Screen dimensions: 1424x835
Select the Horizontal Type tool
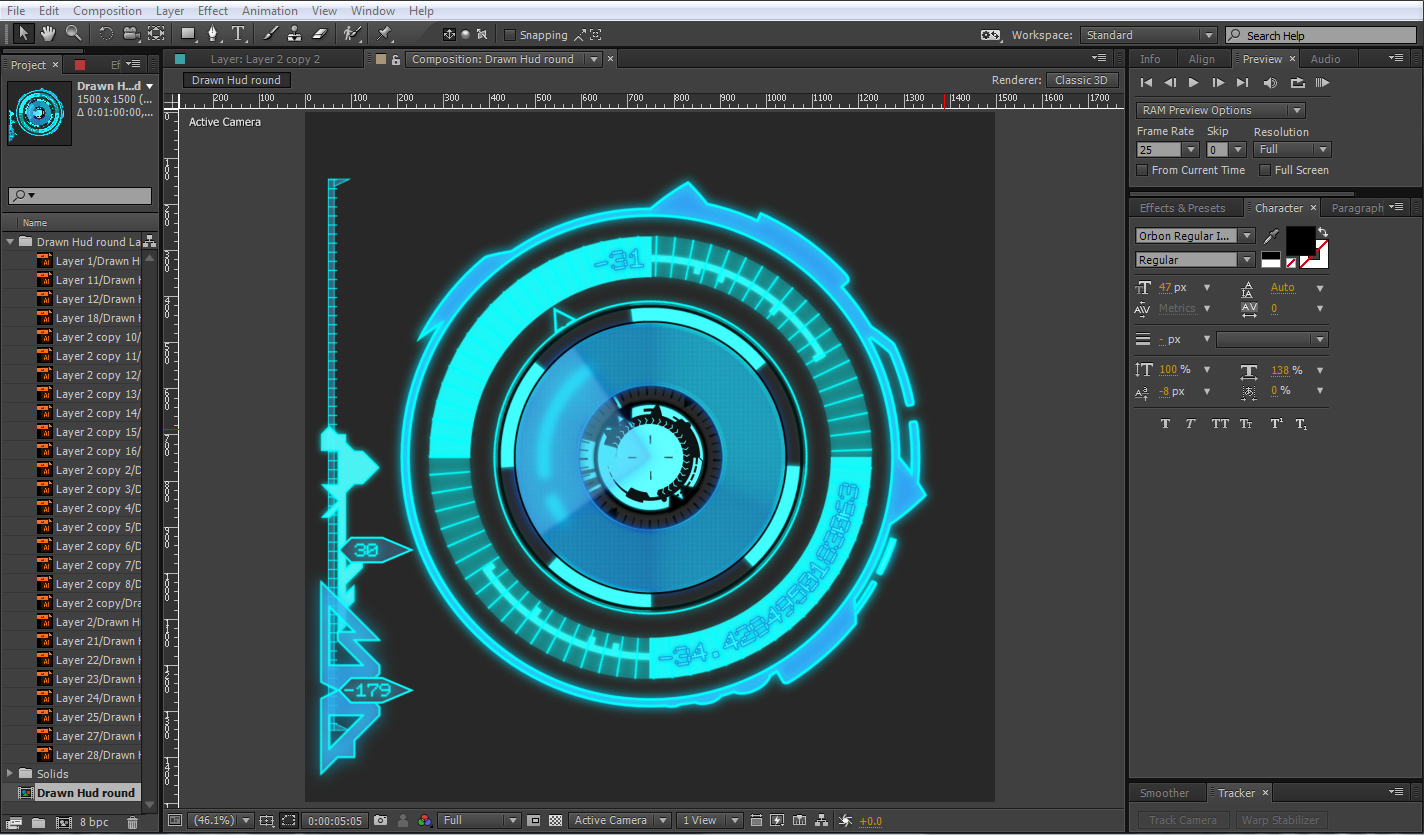coord(239,33)
